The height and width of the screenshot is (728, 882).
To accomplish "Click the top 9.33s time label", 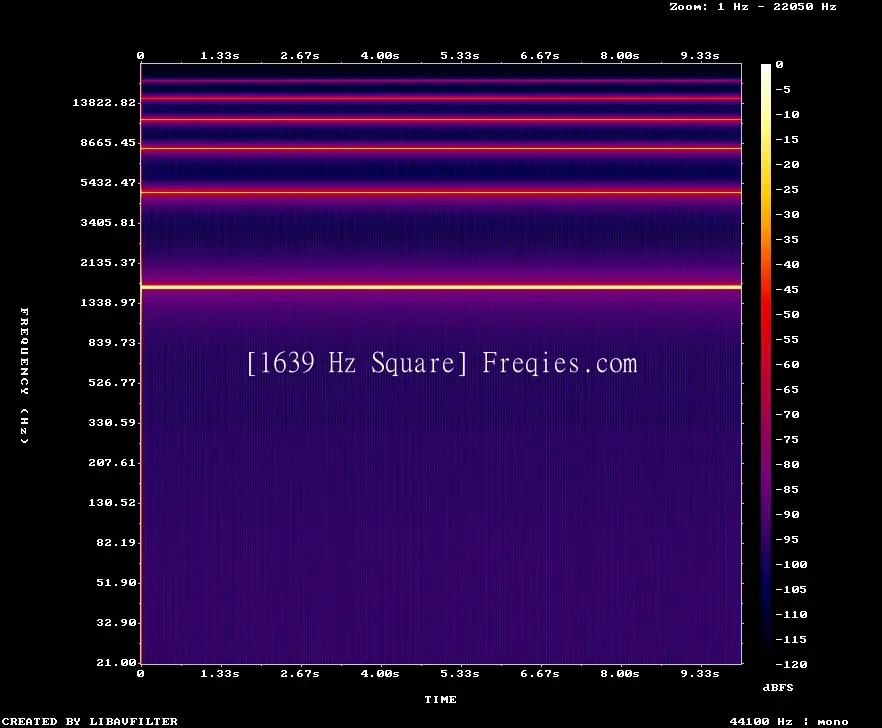I will coord(700,55).
